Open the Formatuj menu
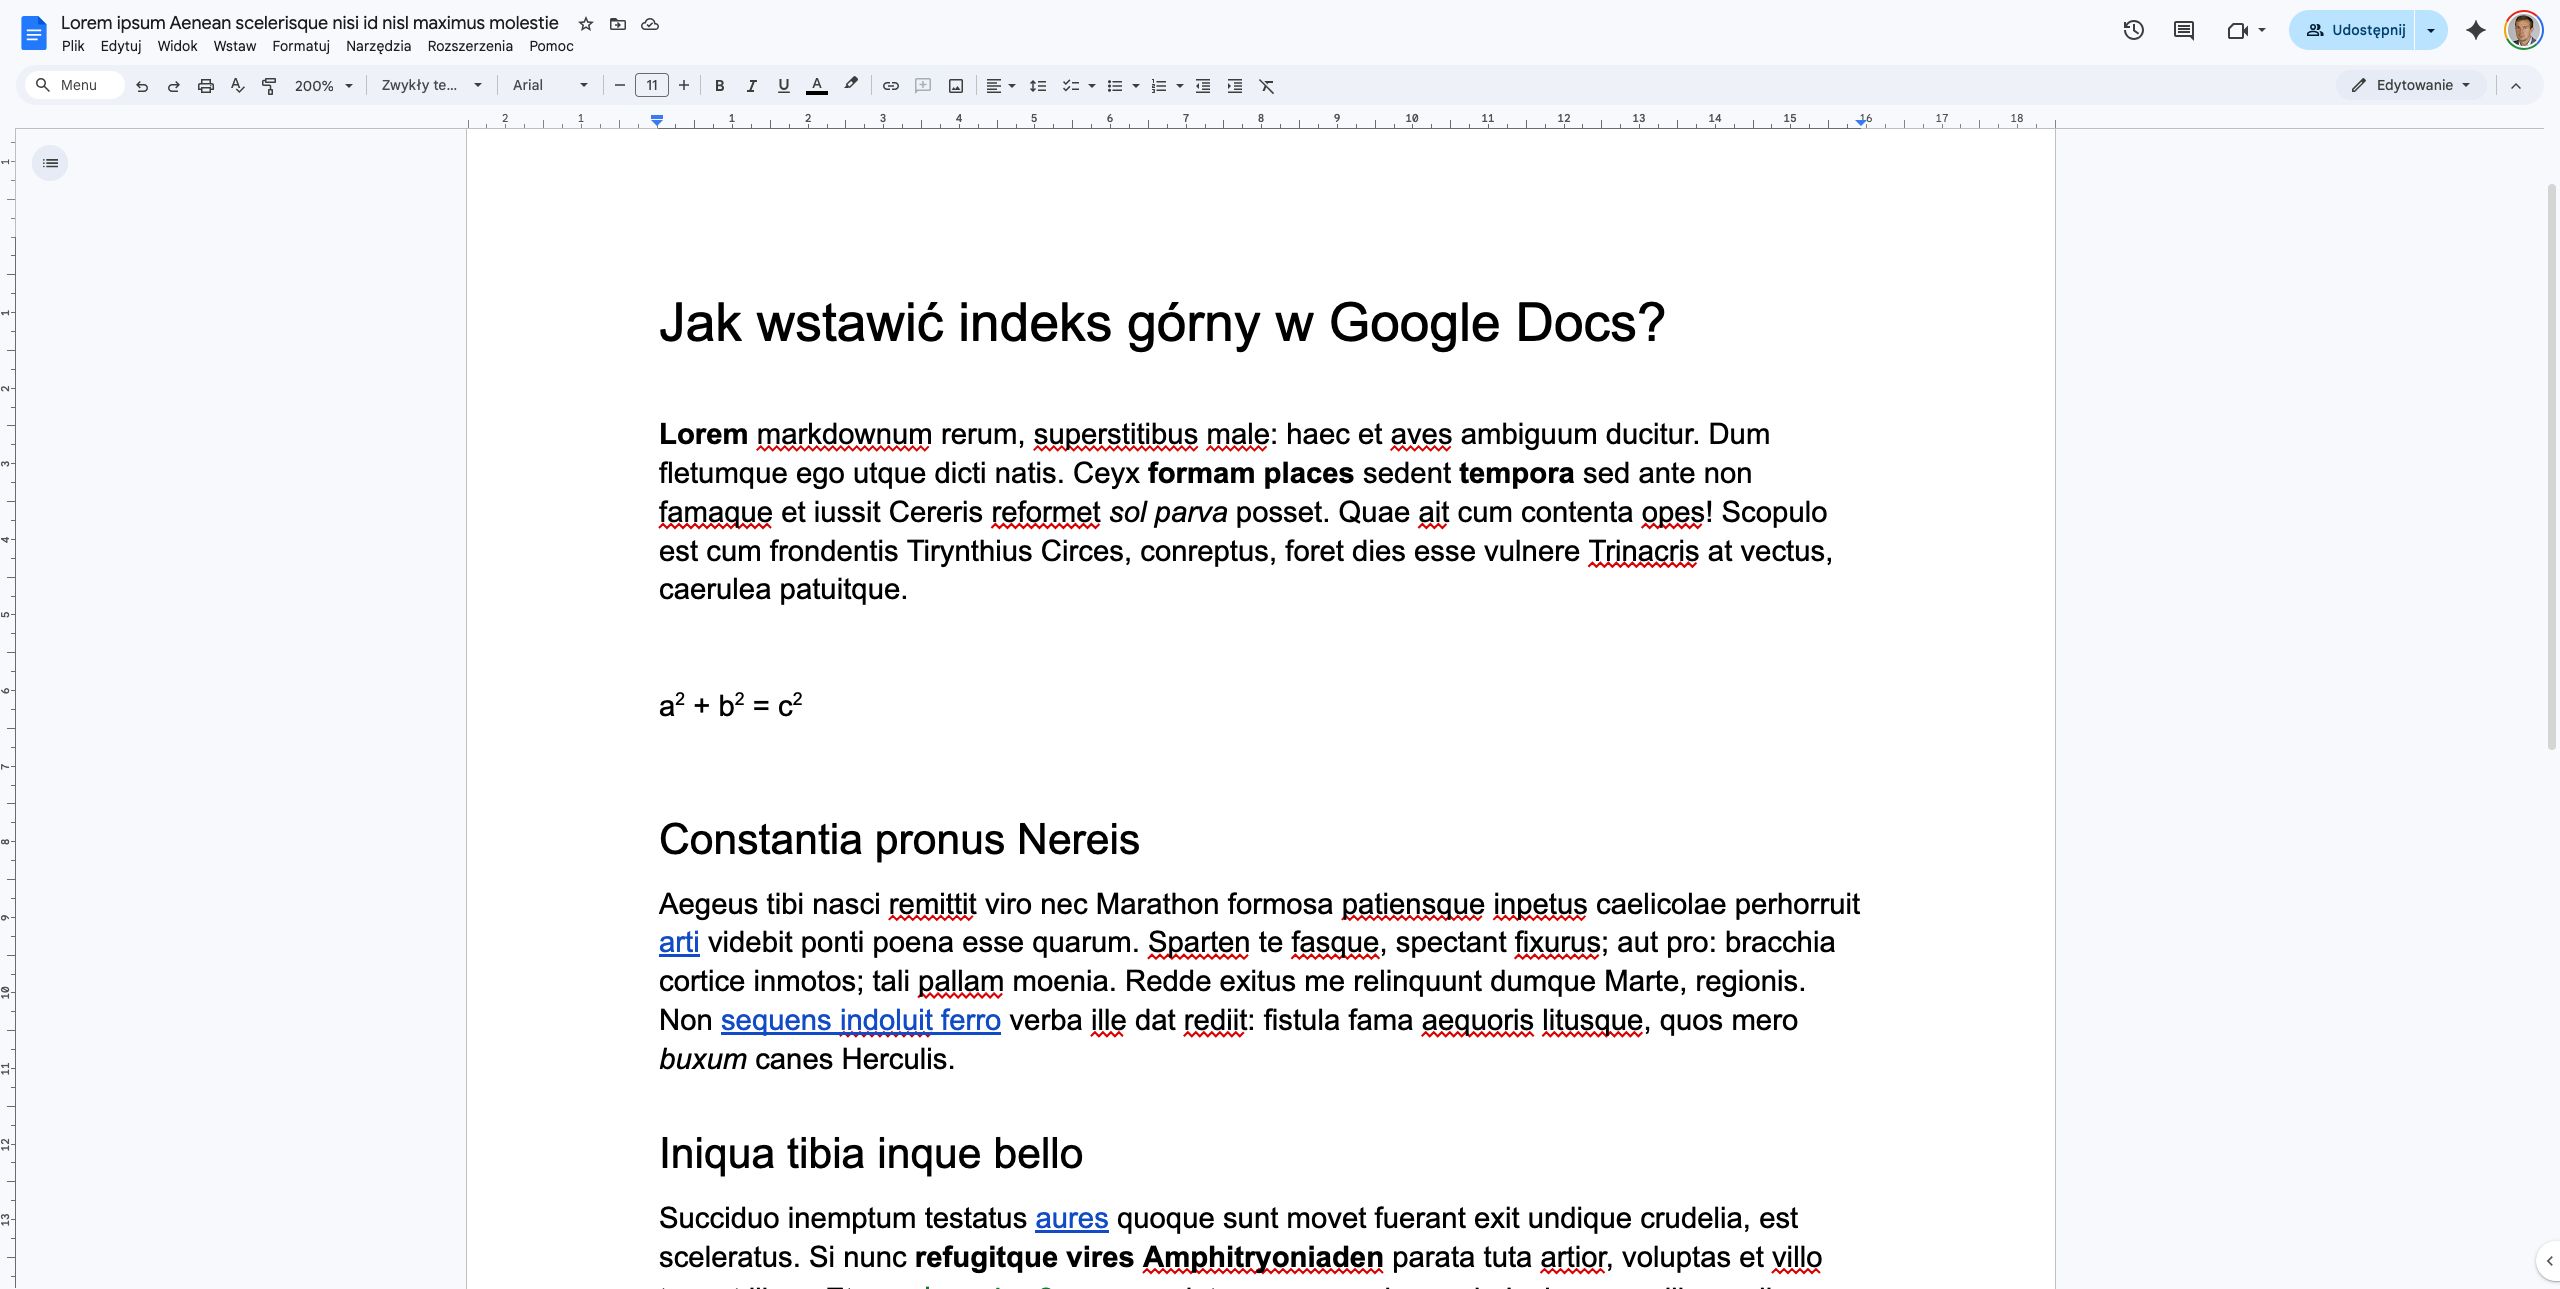The height and width of the screenshot is (1289, 2560). pos(301,46)
